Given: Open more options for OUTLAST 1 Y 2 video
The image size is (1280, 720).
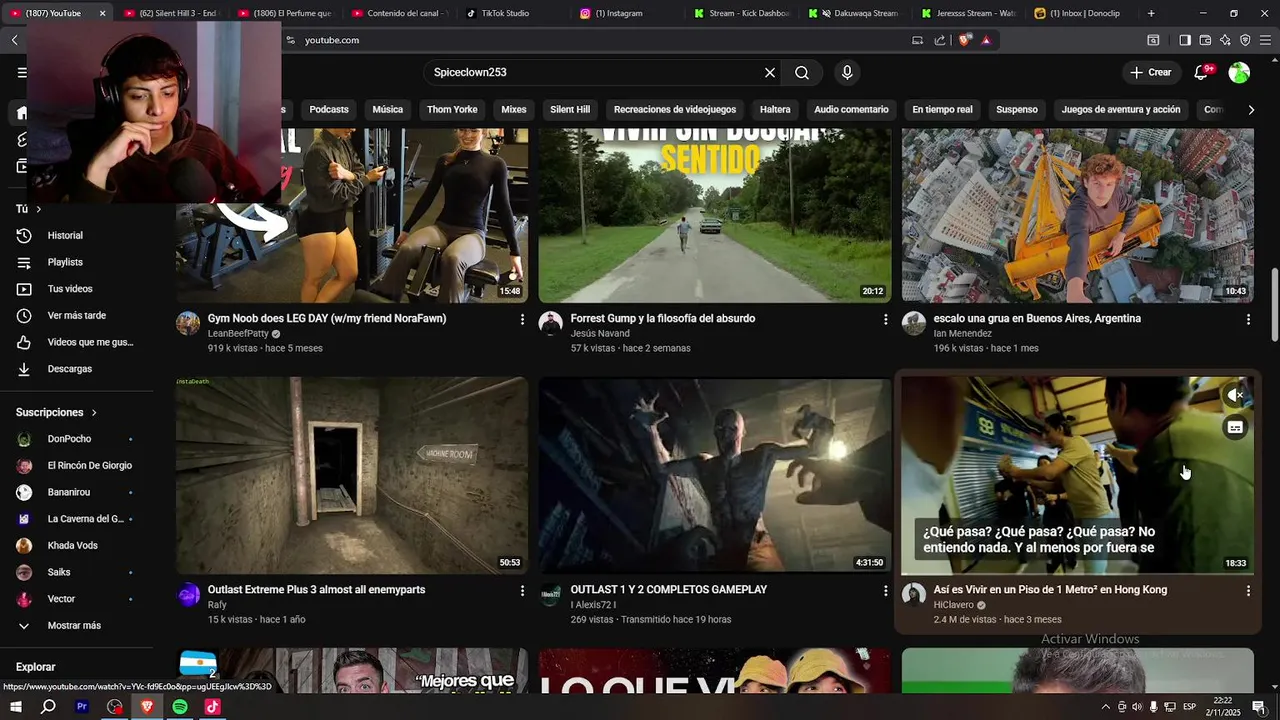Looking at the screenshot, I should coord(885,591).
